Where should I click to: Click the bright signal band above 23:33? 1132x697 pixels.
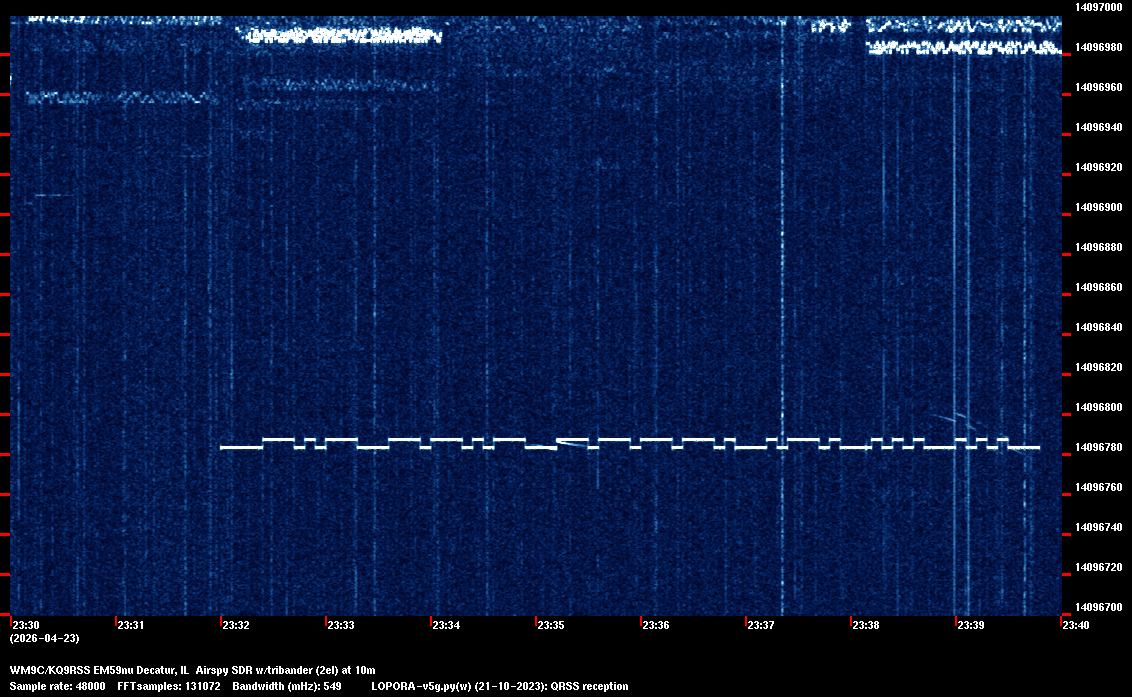point(340,36)
